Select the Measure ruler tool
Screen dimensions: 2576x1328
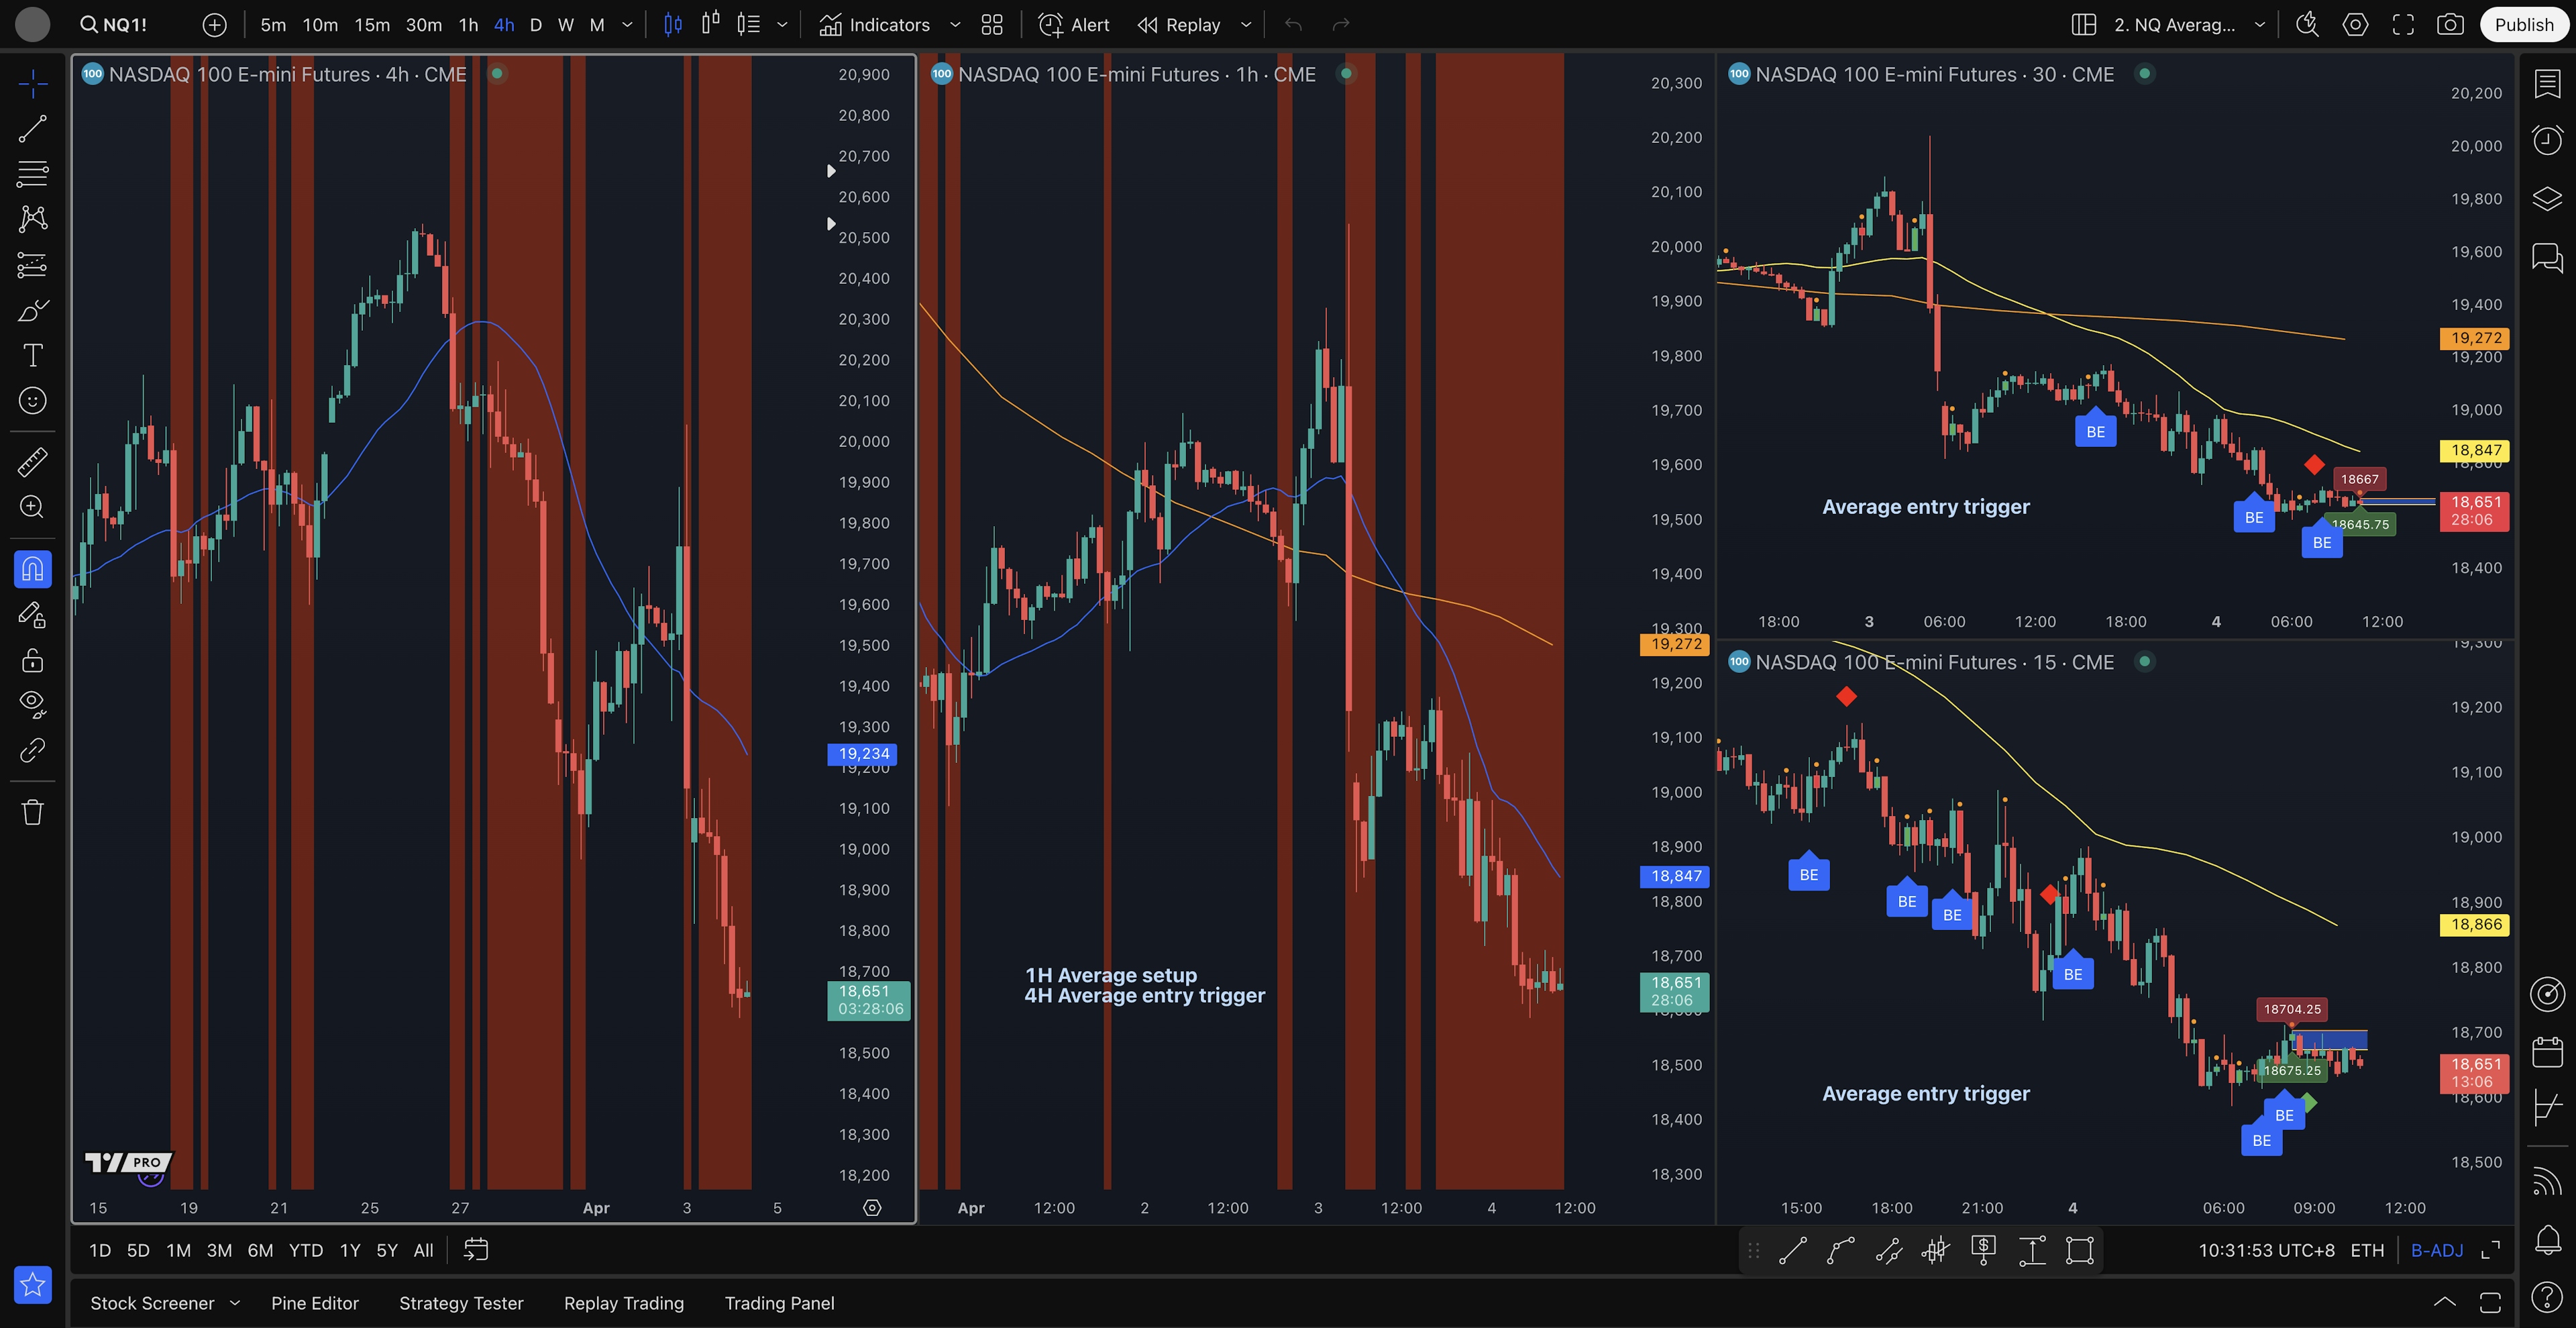tap(32, 462)
